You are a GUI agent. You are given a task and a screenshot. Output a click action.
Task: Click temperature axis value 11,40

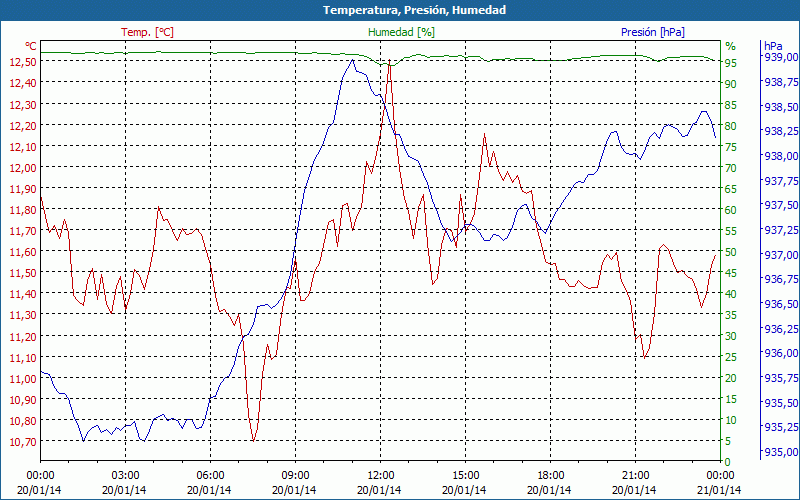coord(23,293)
